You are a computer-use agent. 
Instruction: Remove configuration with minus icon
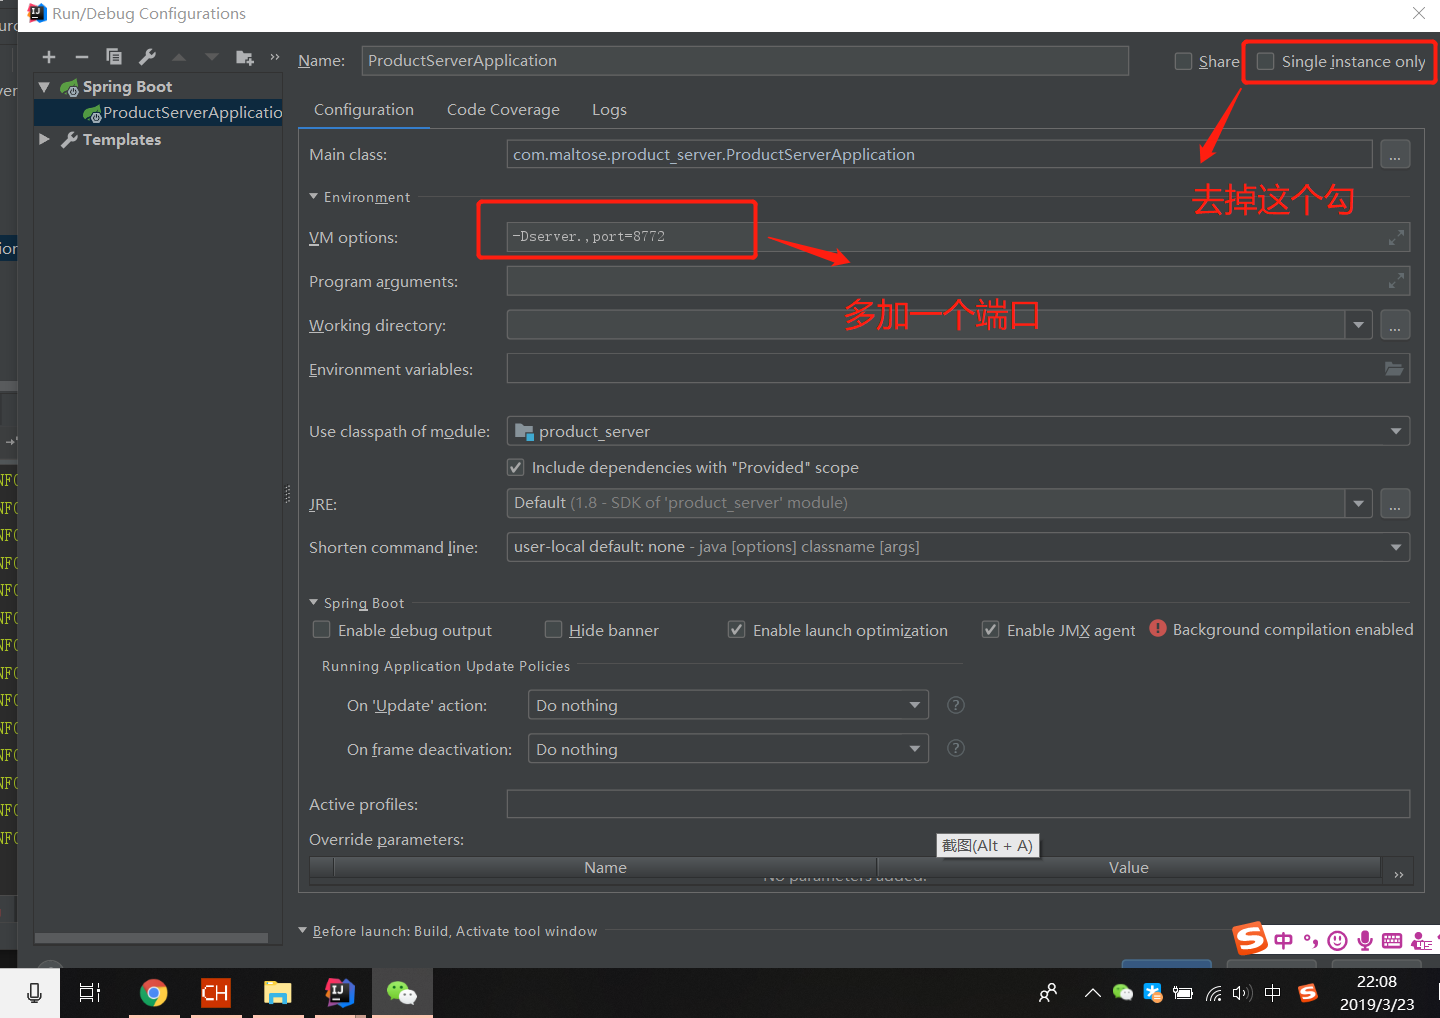click(82, 57)
